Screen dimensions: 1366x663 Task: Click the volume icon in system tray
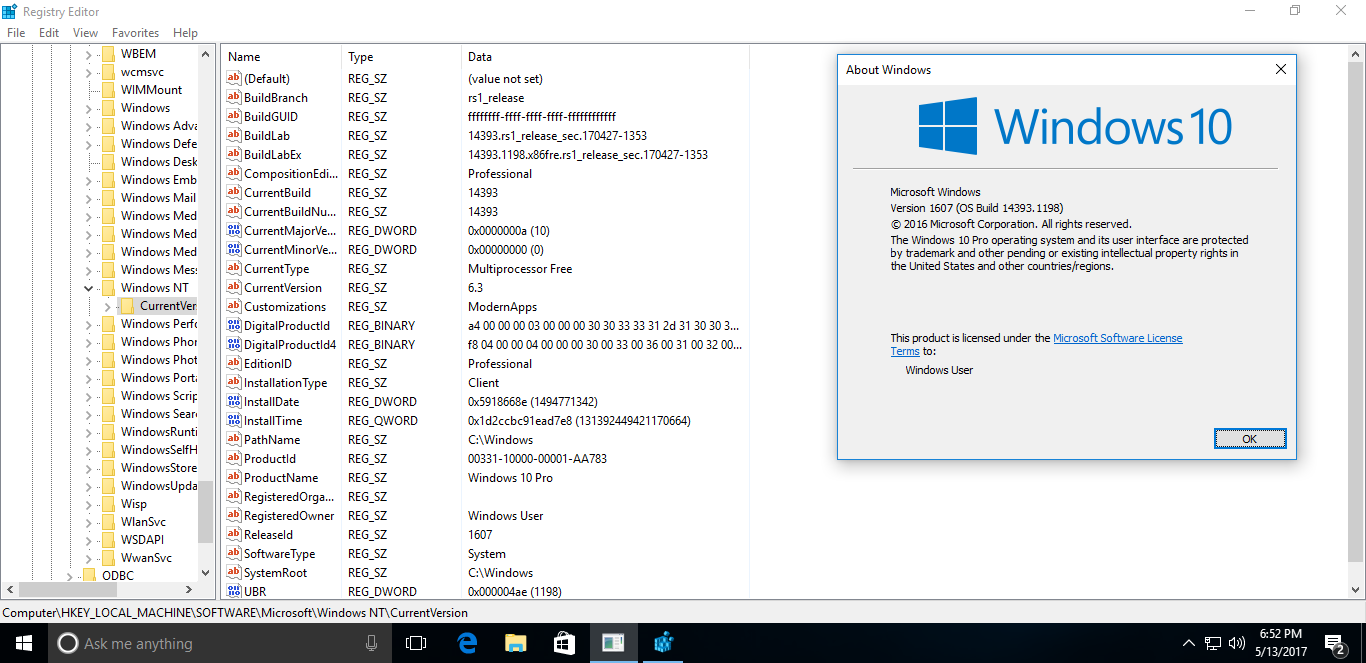tap(1239, 643)
